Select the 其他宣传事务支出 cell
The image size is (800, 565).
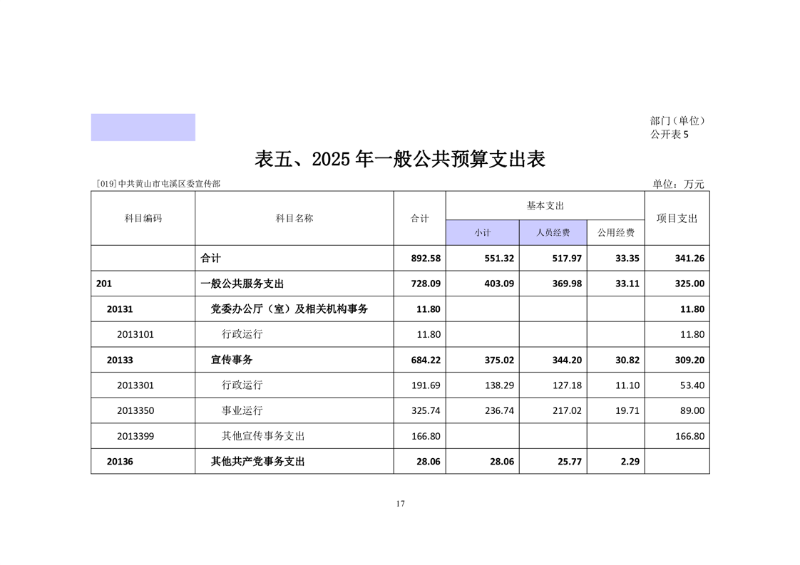[x=263, y=436]
